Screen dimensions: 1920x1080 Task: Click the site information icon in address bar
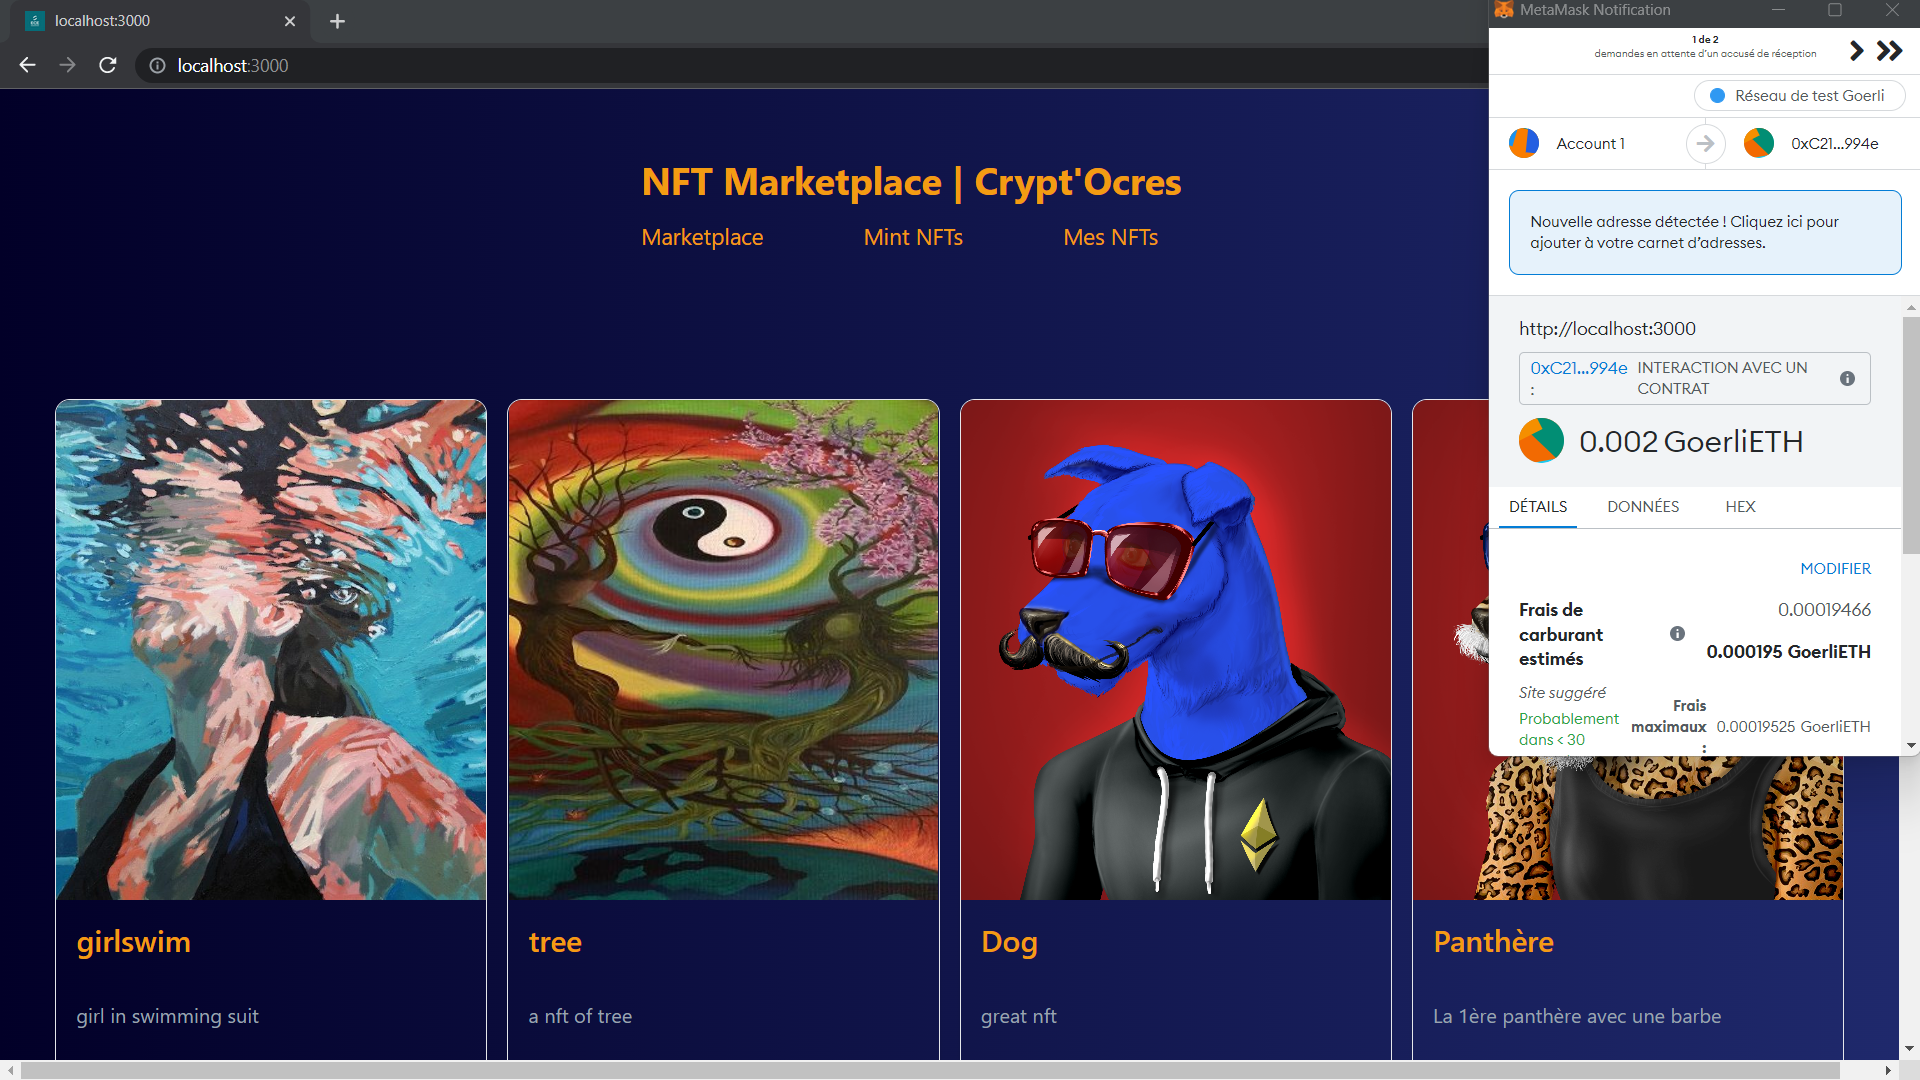(157, 65)
